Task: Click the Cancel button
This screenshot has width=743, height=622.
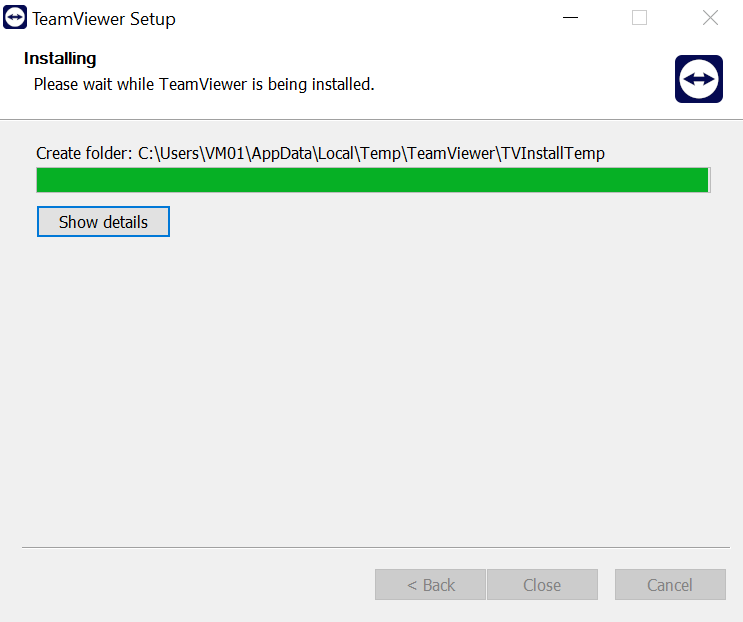Action: pos(670,585)
